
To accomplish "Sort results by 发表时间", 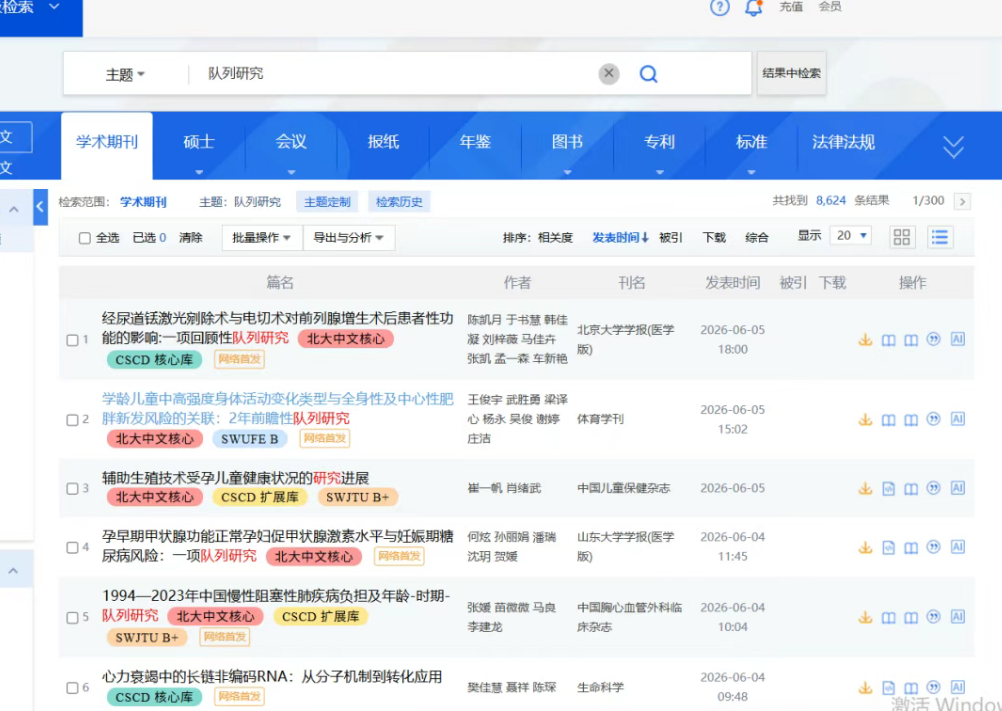I will tap(620, 238).
